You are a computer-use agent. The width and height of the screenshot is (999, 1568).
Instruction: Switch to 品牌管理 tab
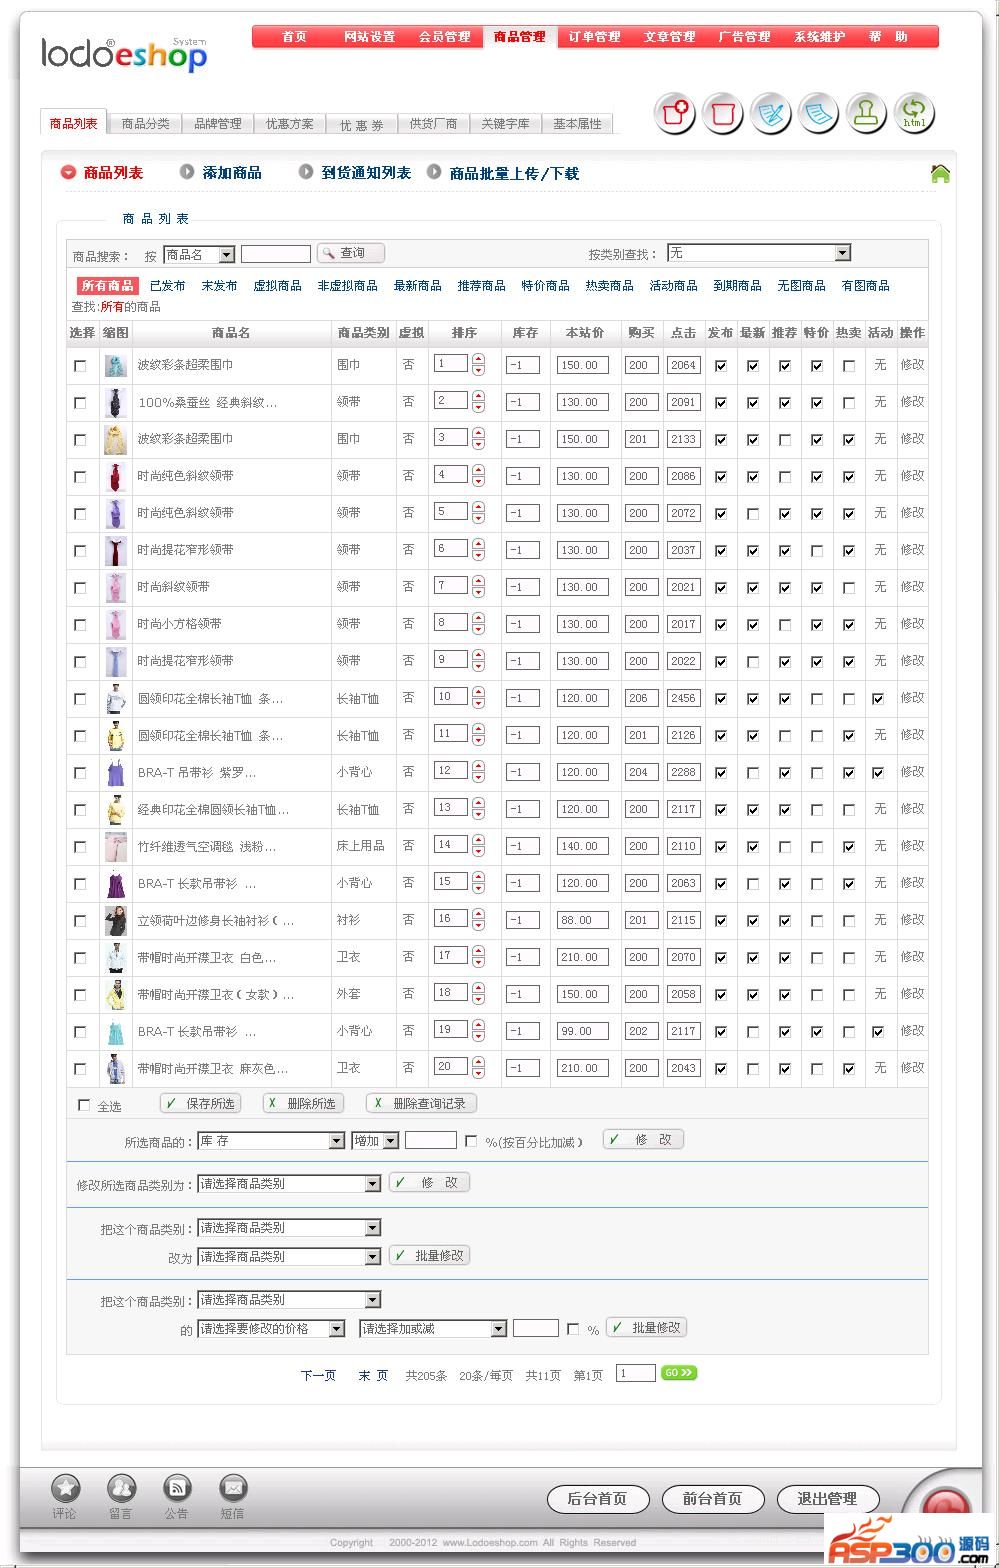click(x=217, y=124)
